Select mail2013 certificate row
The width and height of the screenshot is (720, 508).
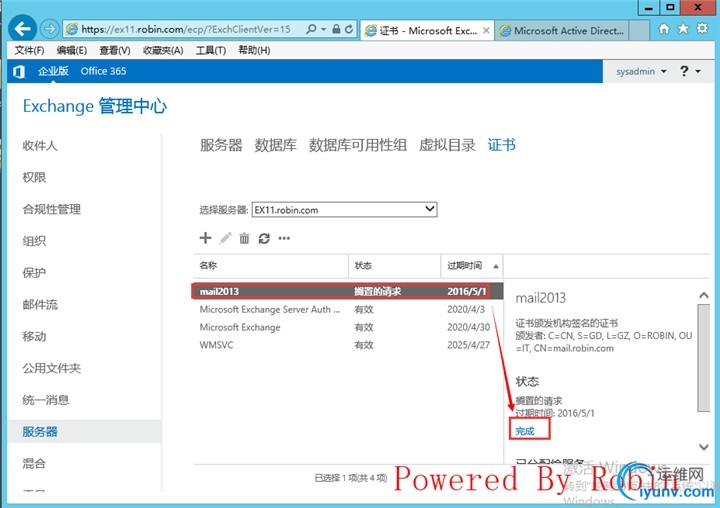347,291
